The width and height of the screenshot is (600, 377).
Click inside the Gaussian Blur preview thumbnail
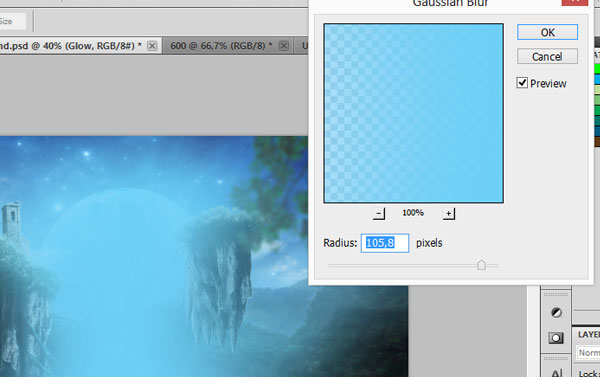tap(413, 113)
